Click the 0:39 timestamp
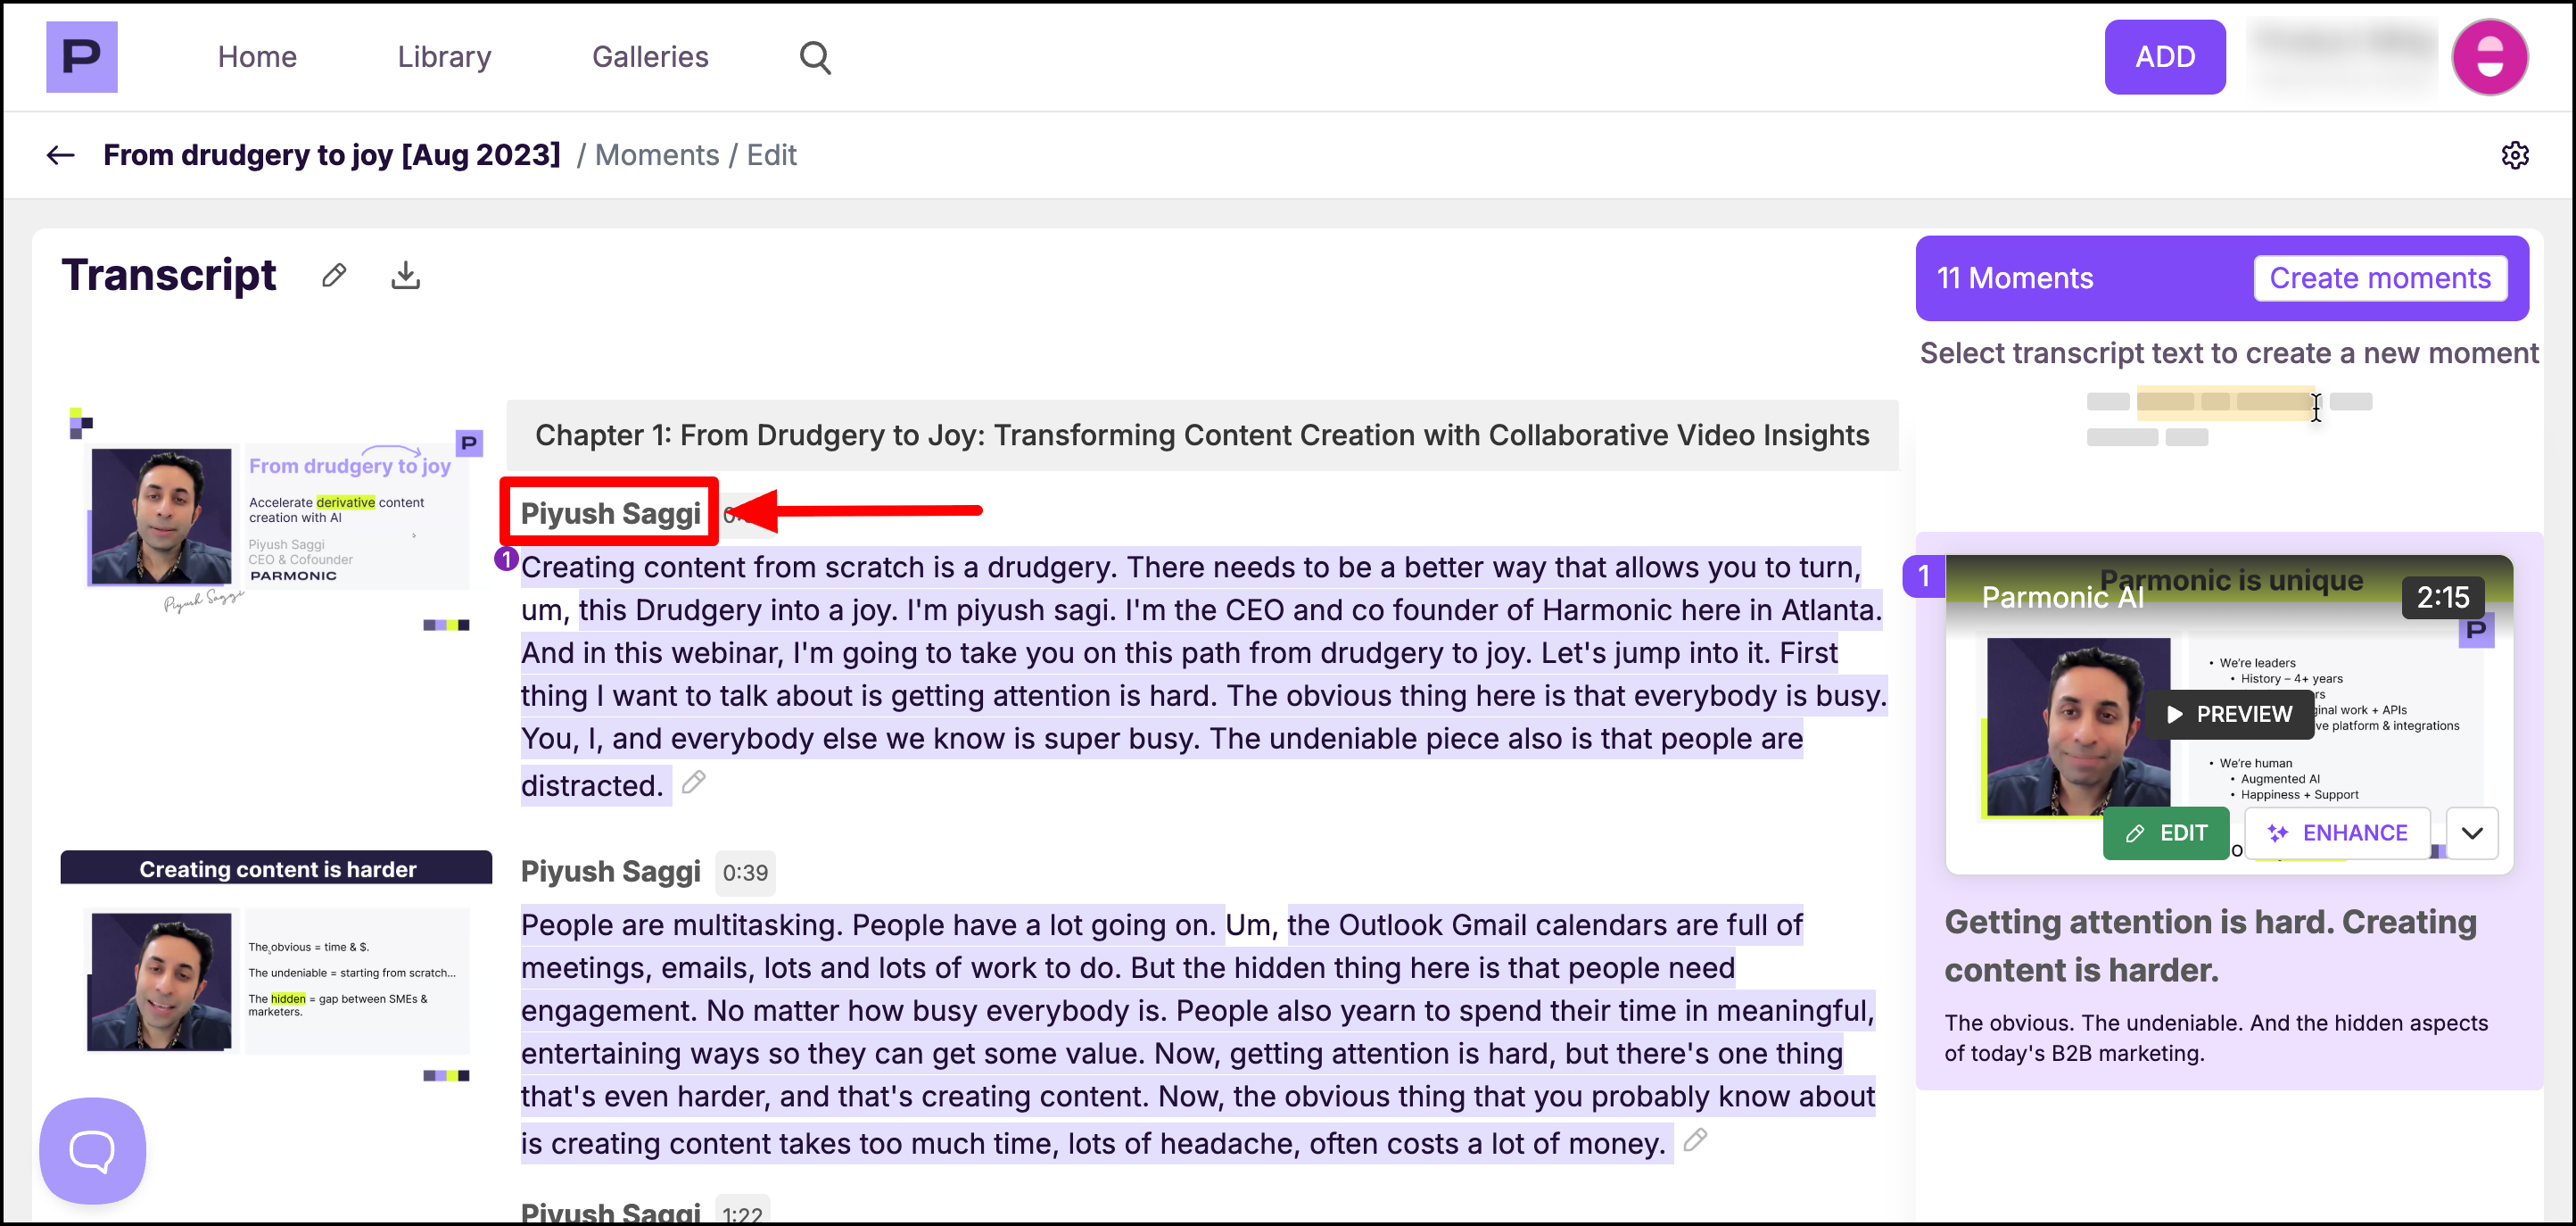 (x=745, y=872)
